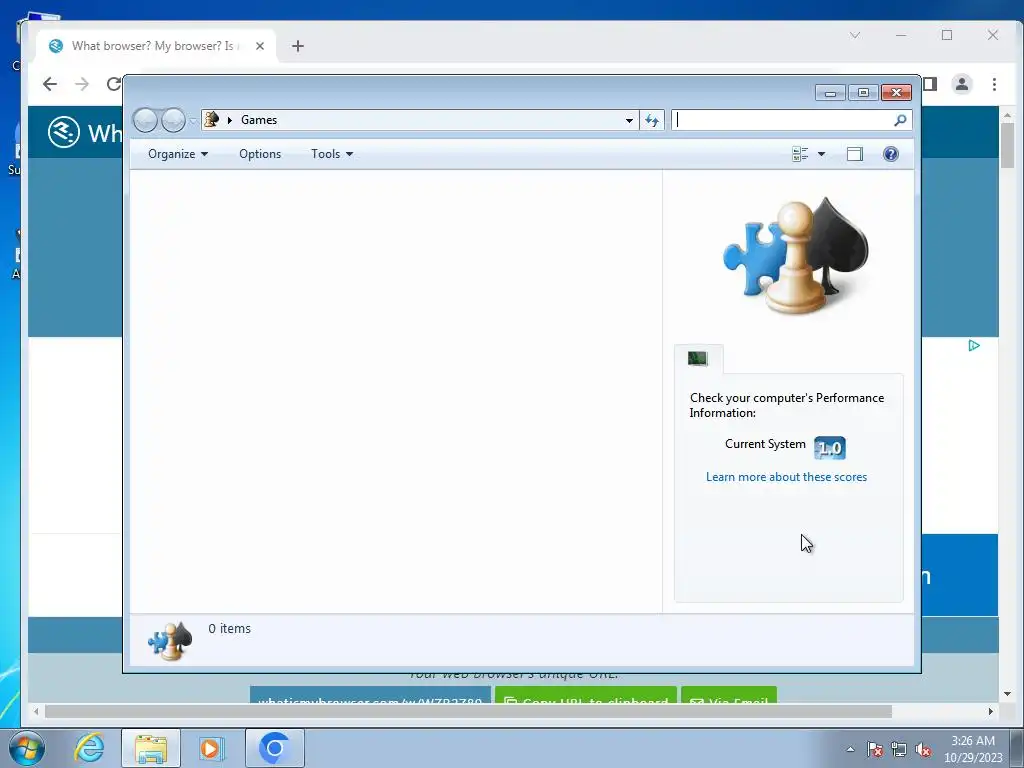The width and height of the screenshot is (1024, 768).
Task: Open the taskbar clock showing 3:26 AM
Action: (x=973, y=749)
